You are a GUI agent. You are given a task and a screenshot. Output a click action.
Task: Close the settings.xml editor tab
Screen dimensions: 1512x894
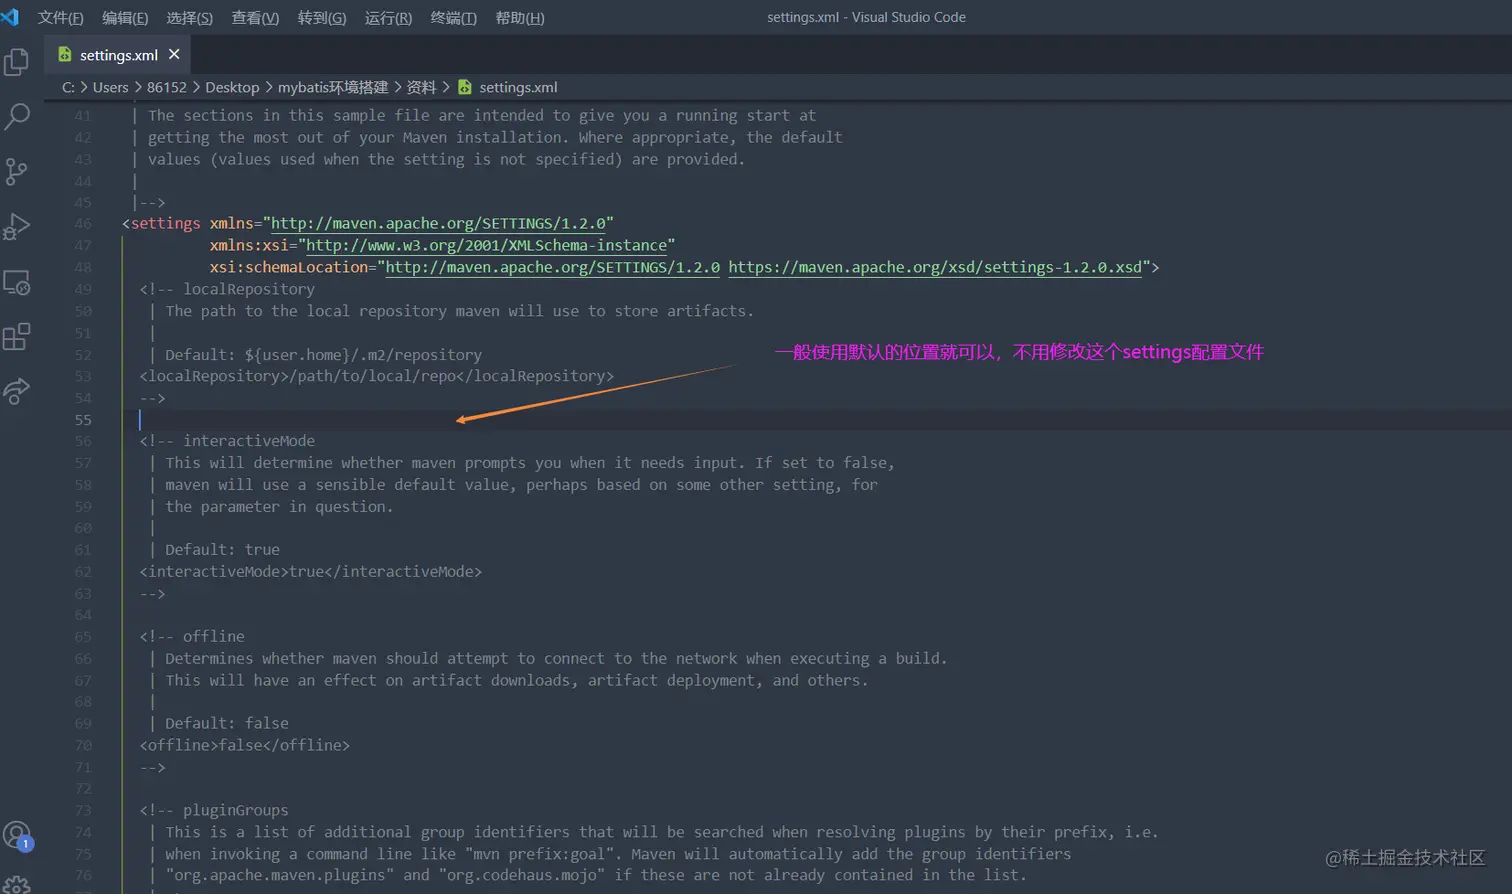point(174,54)
